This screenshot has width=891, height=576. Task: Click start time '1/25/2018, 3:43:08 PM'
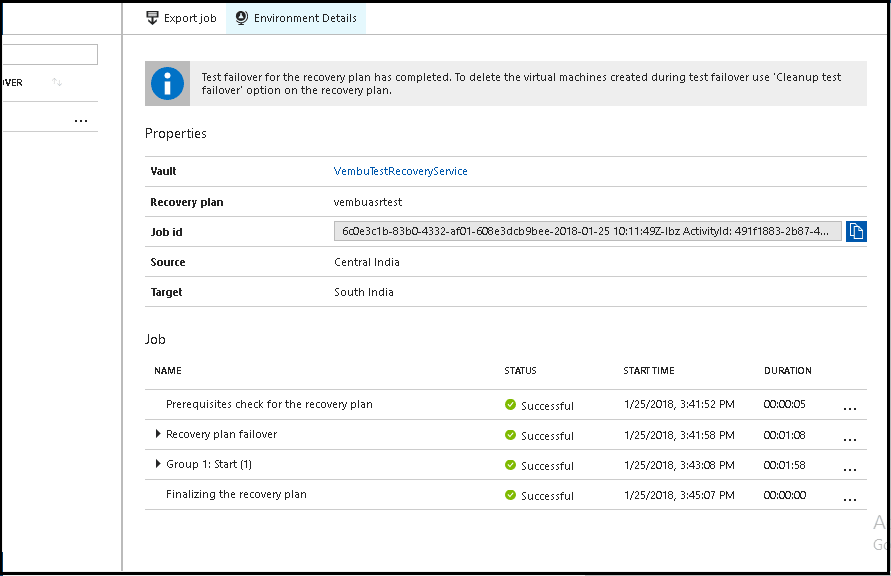[679, 465]
